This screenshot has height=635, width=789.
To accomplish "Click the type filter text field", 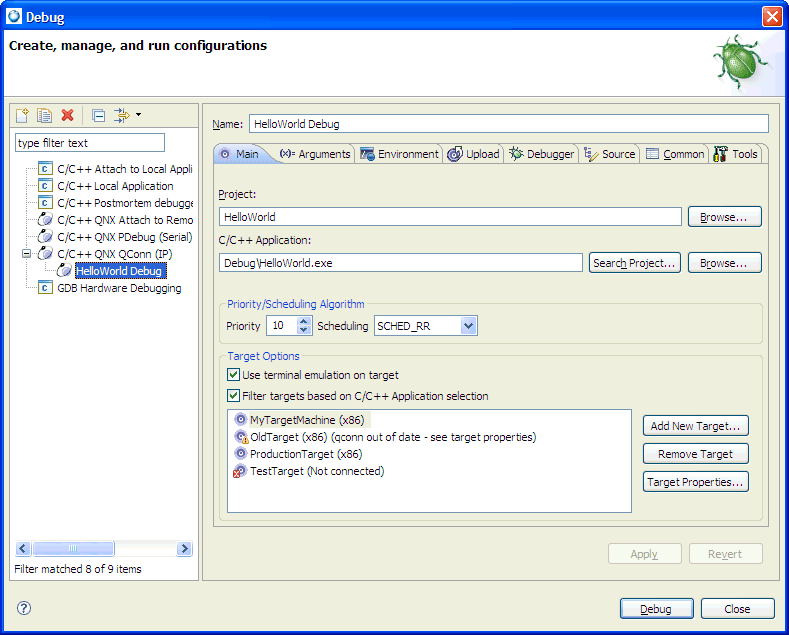I will point(89,143).
